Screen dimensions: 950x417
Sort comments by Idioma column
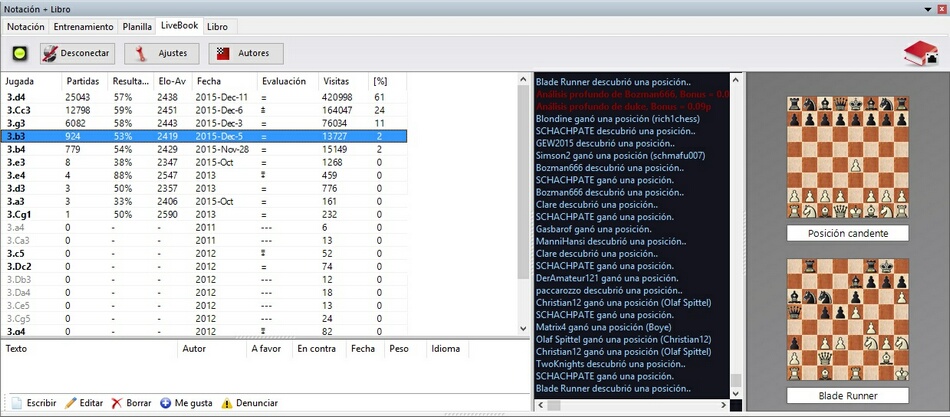(x=447, y=349)
